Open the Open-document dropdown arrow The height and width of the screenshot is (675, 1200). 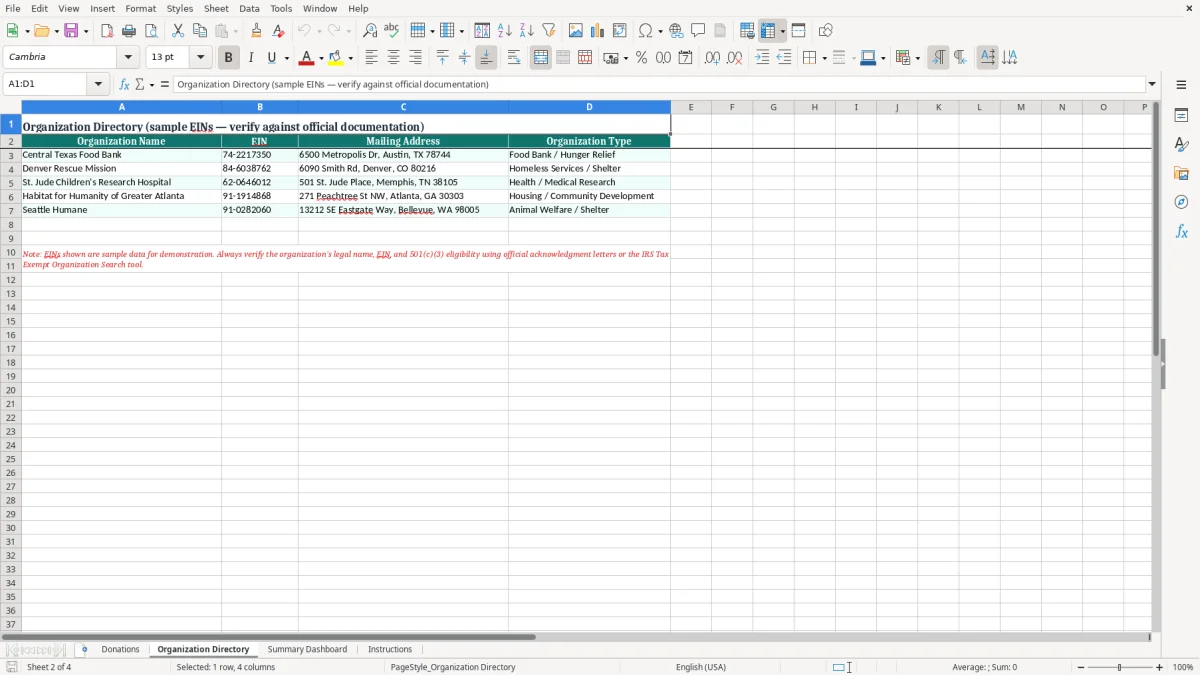56,31
